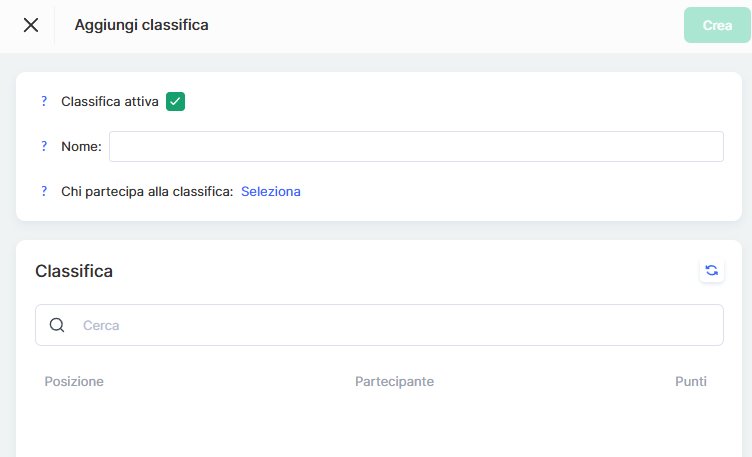Click the Nome field label
The width and height of the screenshot is (752, 457).
(x=81, y=146)
